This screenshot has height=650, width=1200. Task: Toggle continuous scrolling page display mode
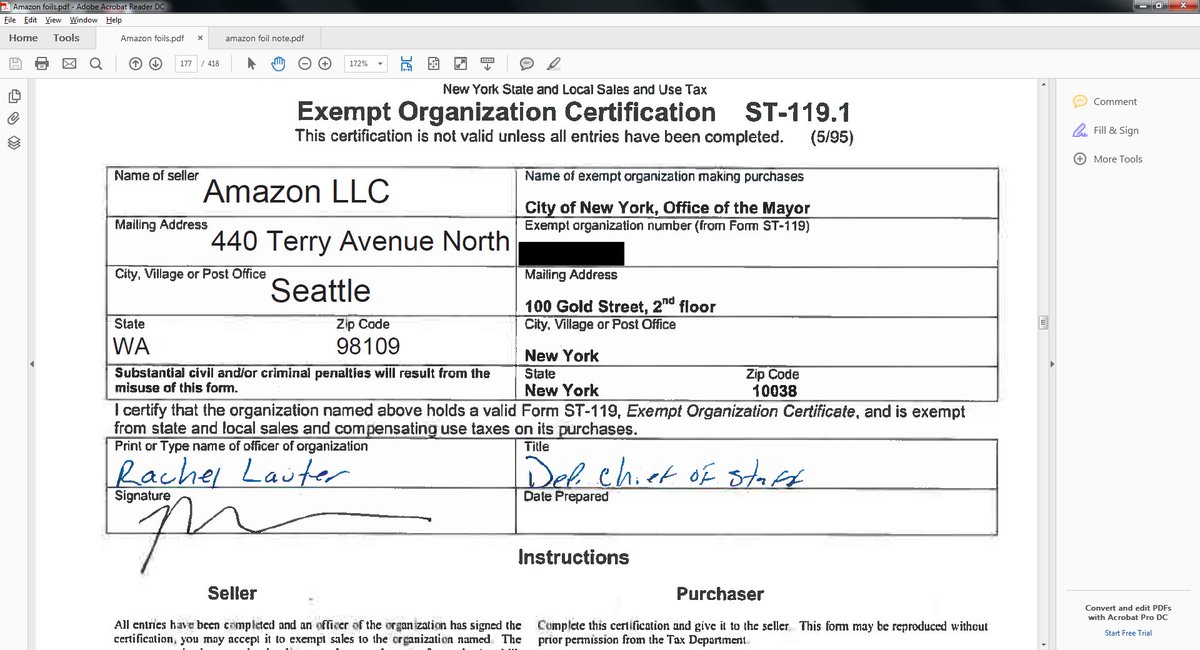406,63
